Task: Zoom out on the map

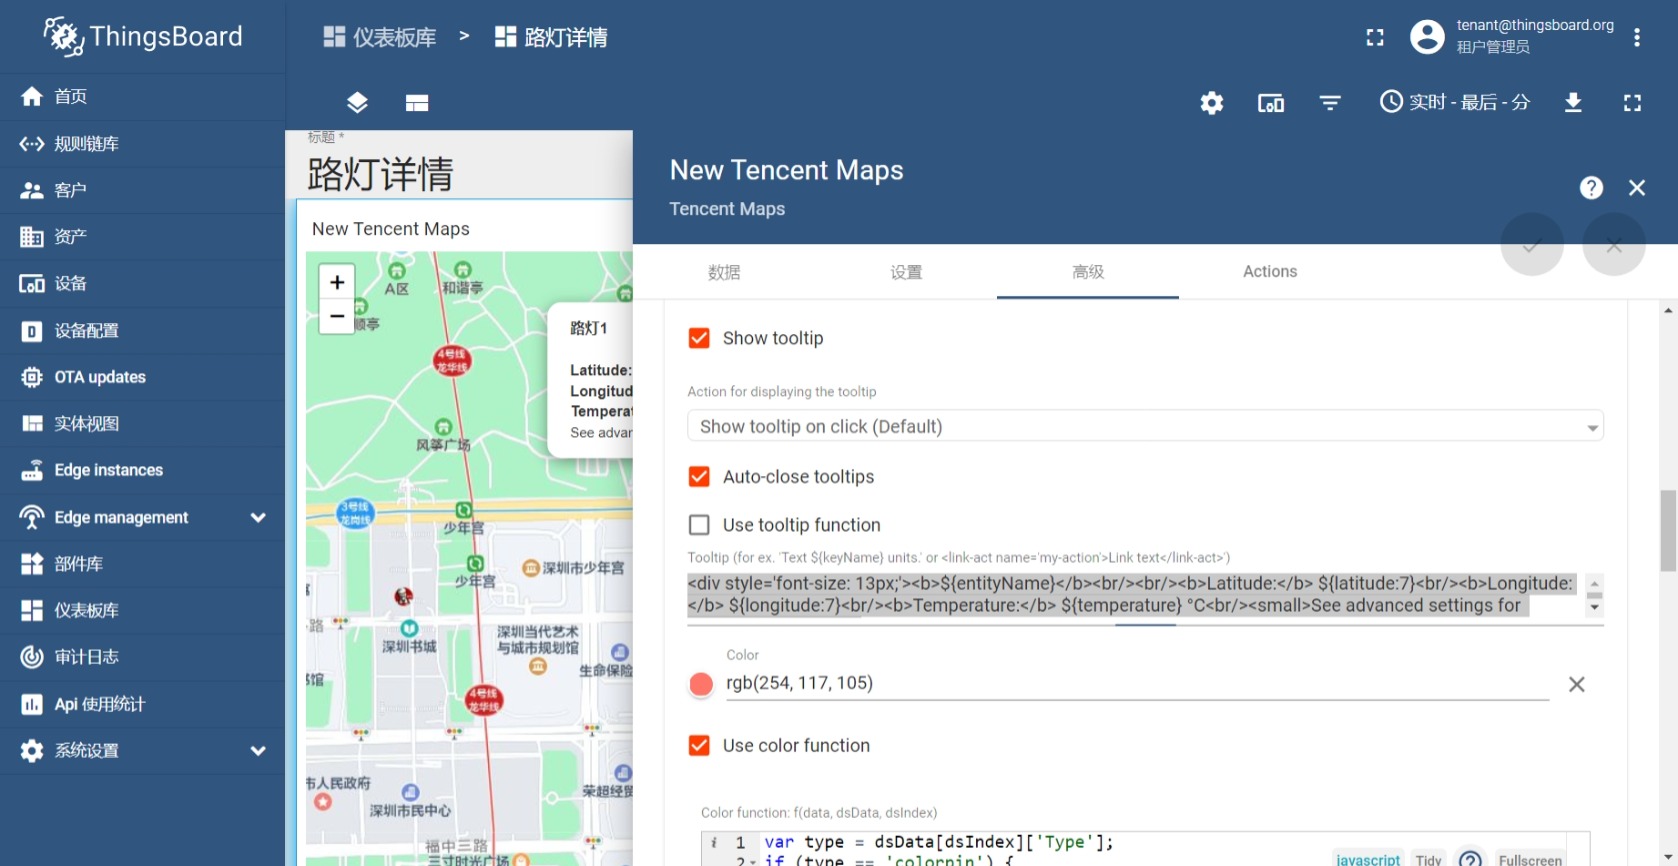Action: (x=337, y=317)
